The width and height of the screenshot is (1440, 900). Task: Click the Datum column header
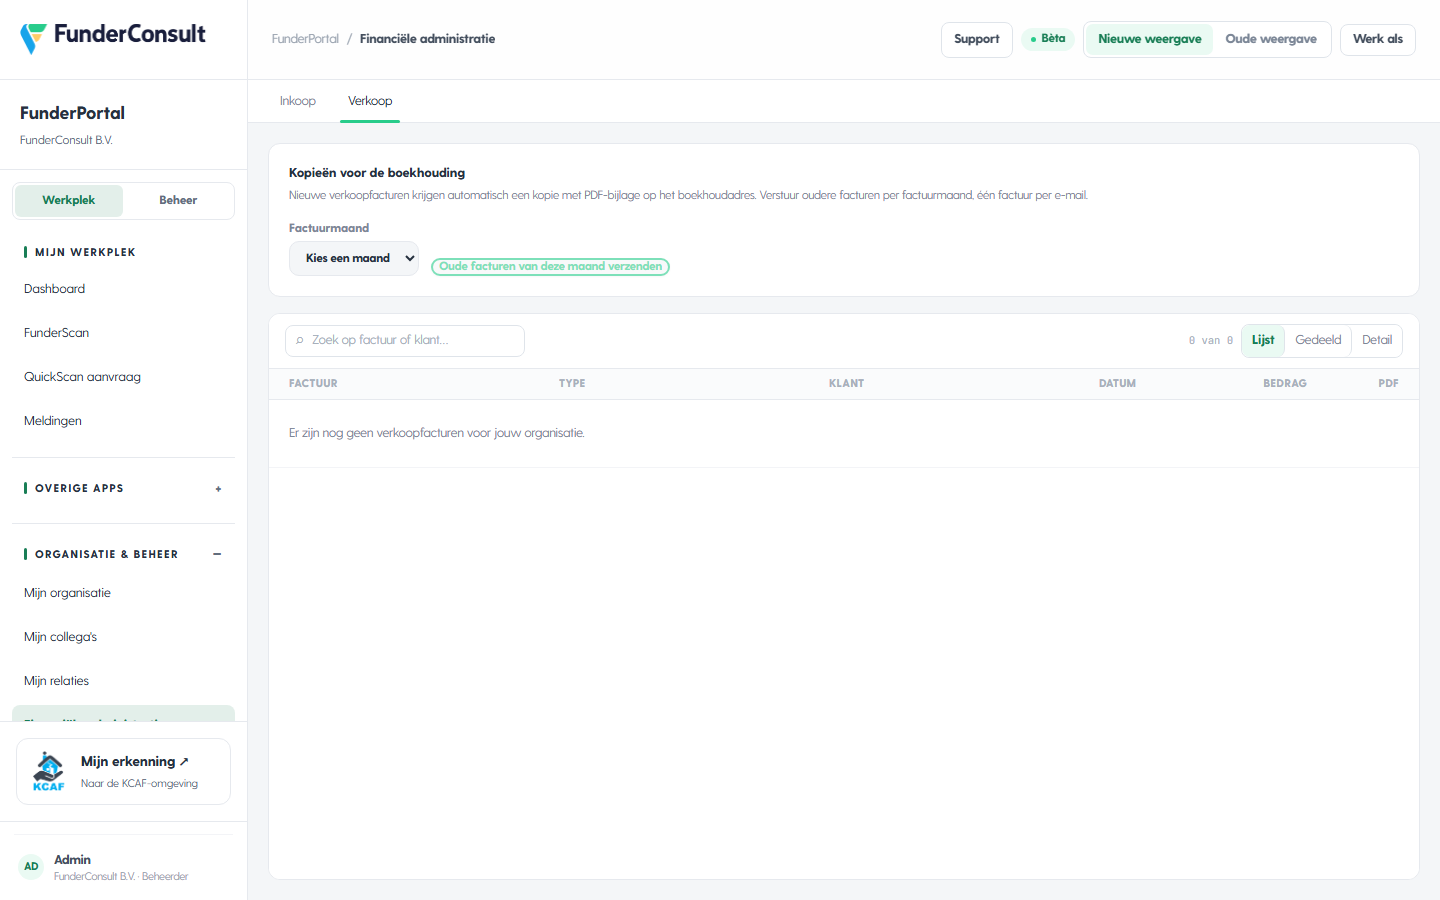[1117, 384]
